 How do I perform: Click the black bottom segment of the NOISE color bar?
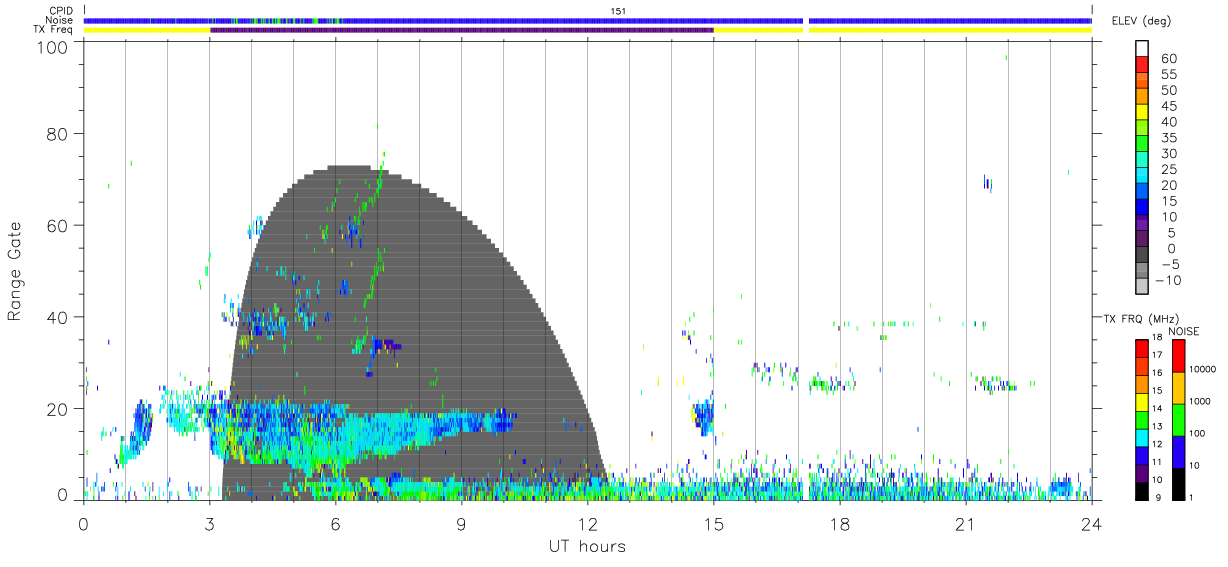1178,483
